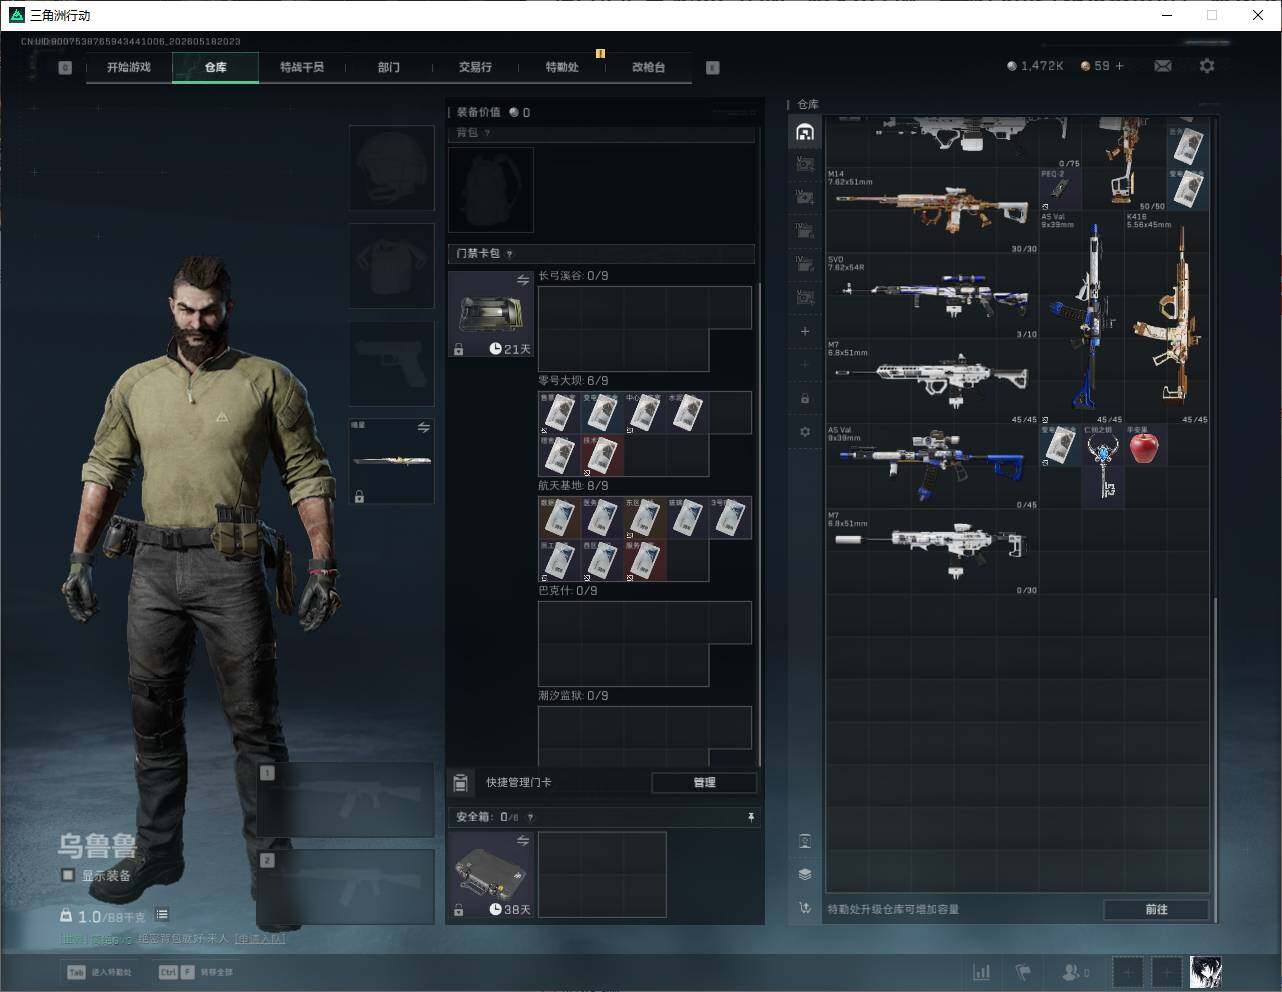The image size is (1282, 992).
Task: Select the red apple item in warehouse
Action: click(1144, 446)
